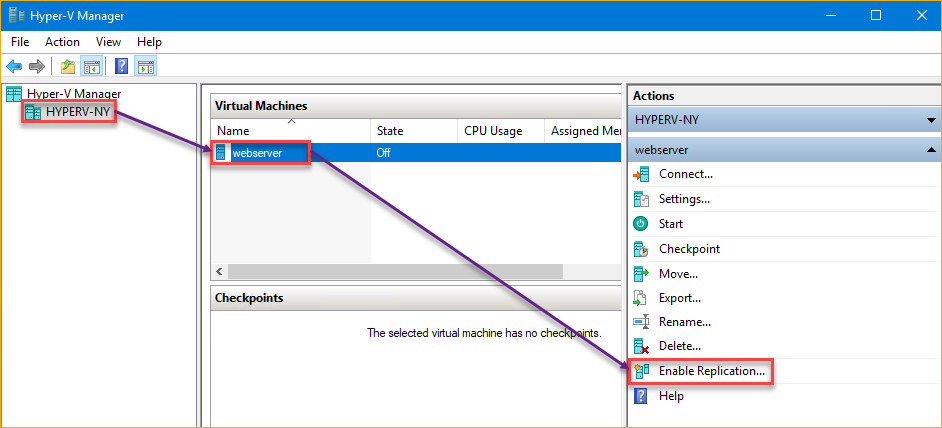The height and width of the screenshot is (428, 942).
Task: Click the Virtual Machines horizontal scrollbar thumb
Action: tap(395, 272)
